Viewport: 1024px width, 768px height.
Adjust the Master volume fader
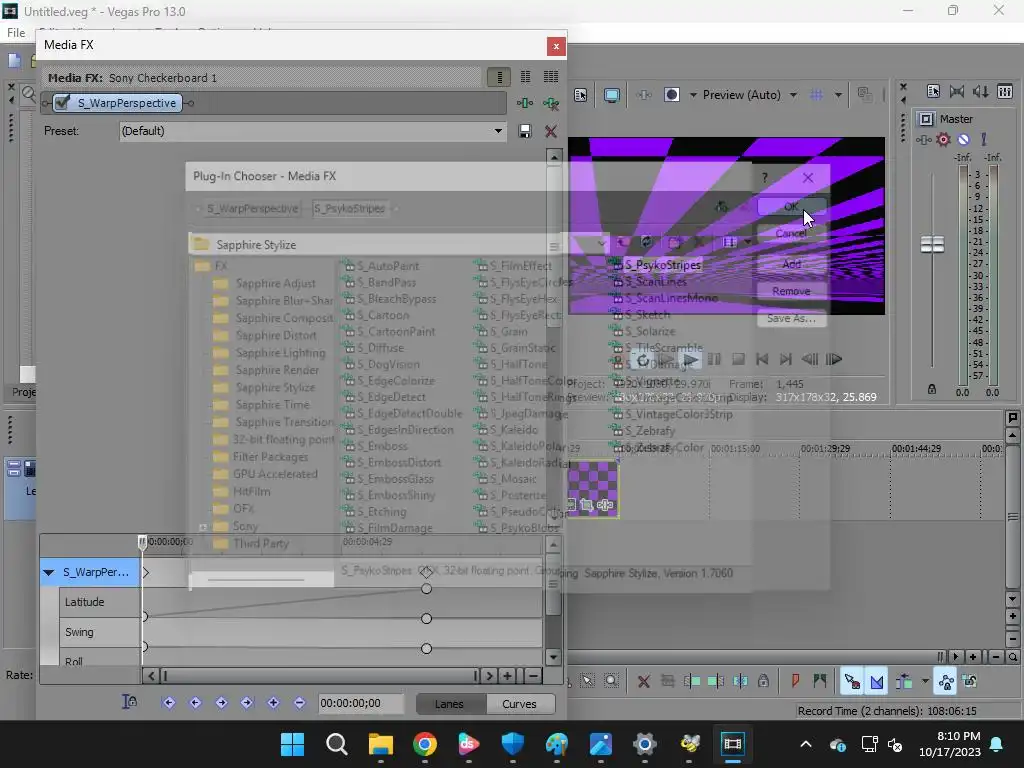tap(932, 244)
